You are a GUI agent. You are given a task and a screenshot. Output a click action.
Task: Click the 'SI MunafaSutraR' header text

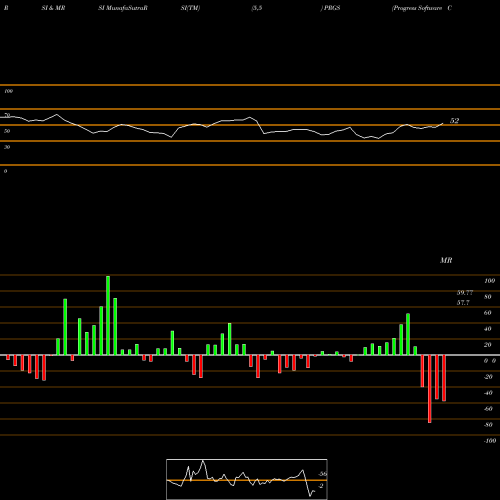[123, 8]
